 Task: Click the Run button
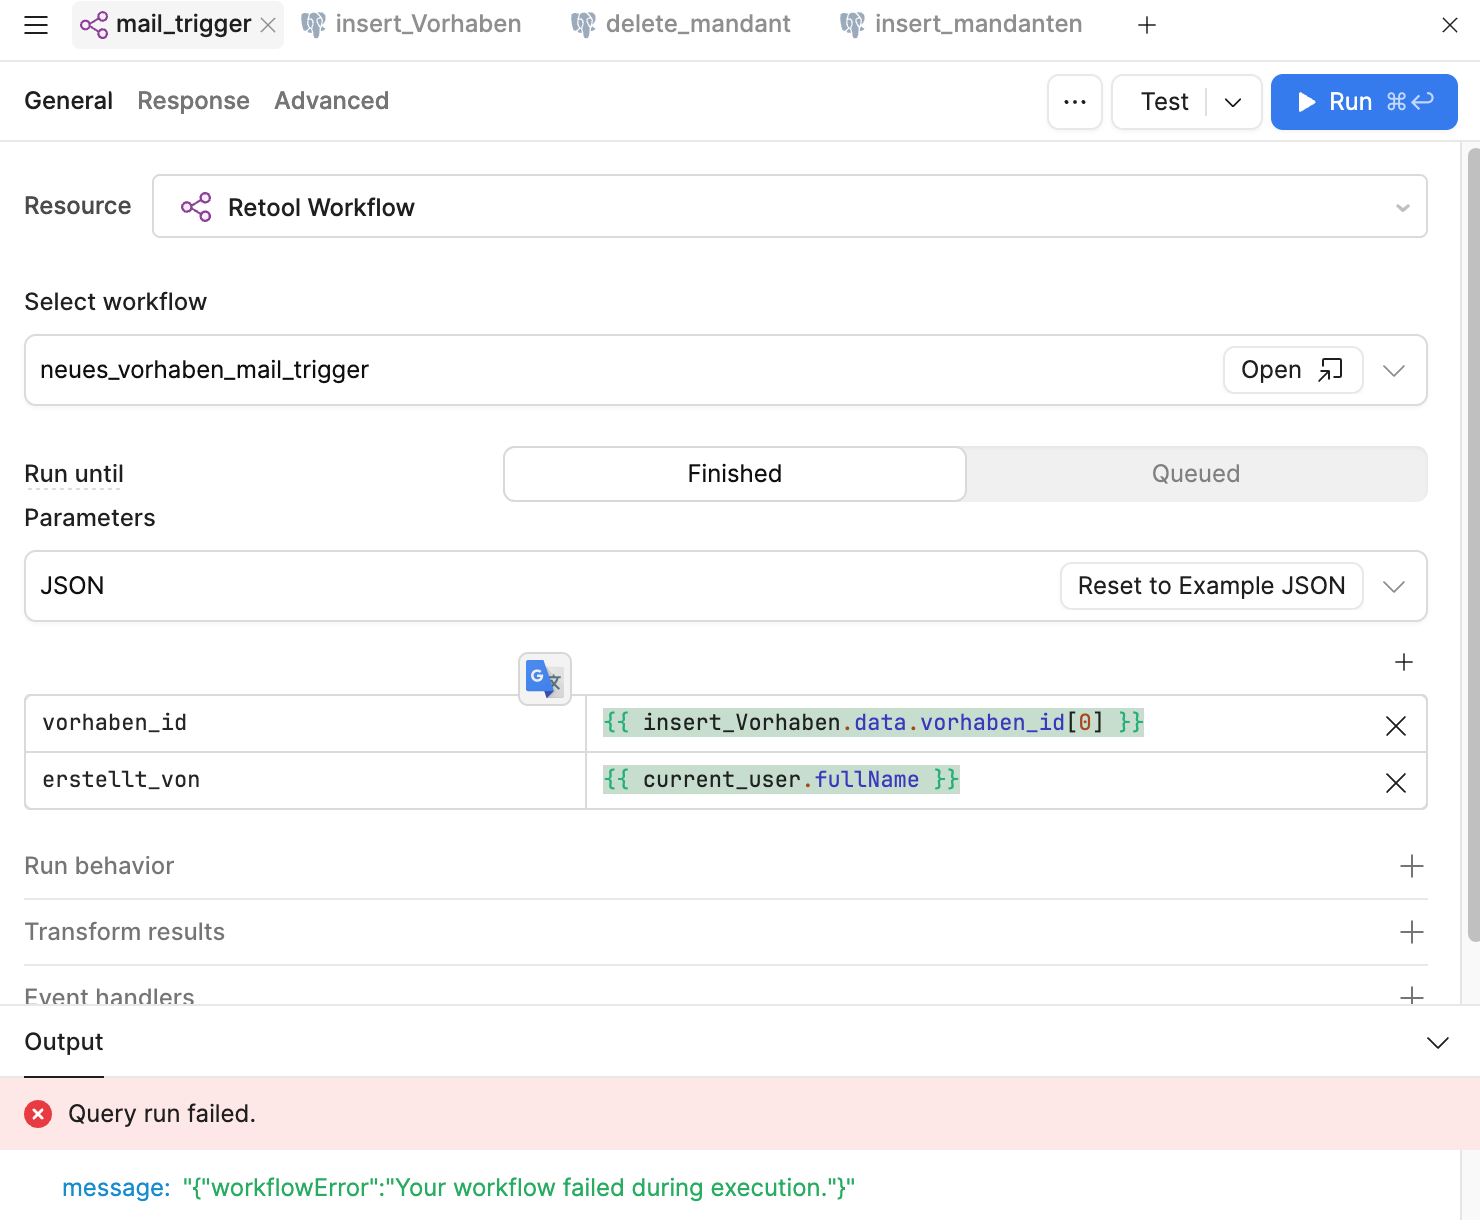1363,102
